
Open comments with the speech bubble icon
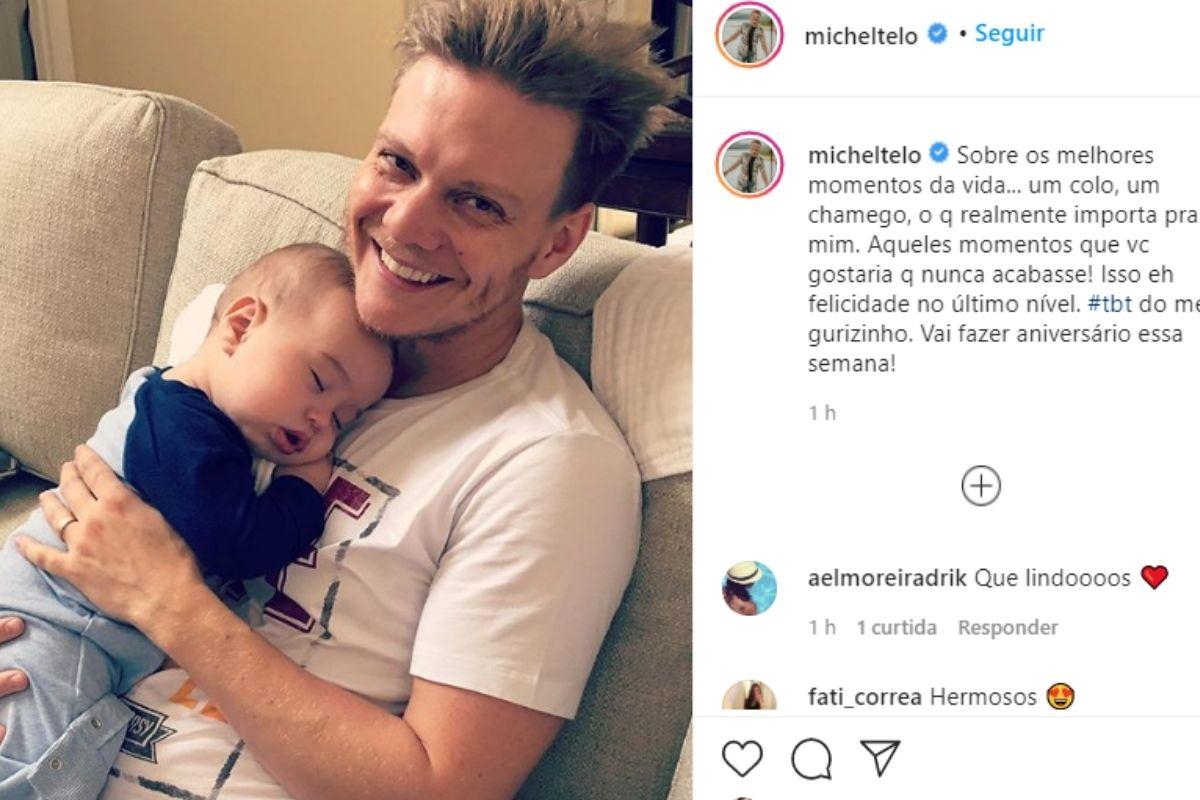point(811,759)
